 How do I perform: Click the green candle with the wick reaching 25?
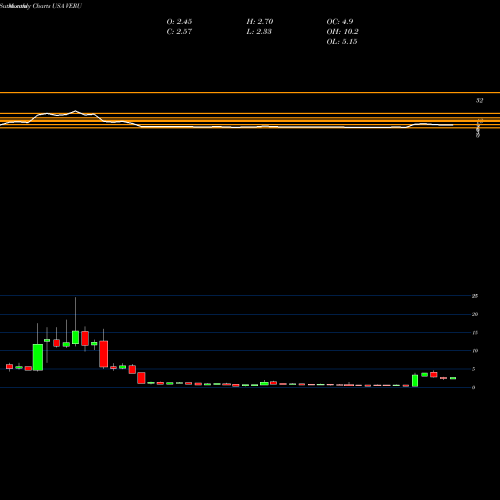(75, 337)
